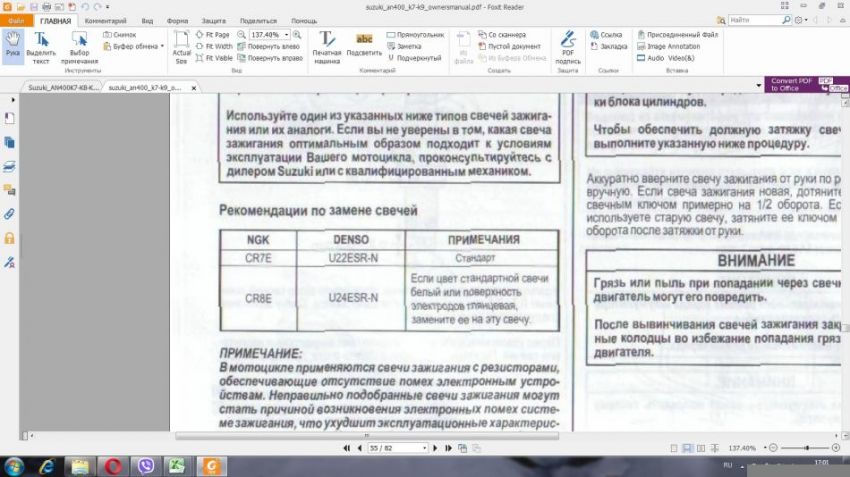
Task: Switch to Suzuki_AN400K7-K8 document tab
Action: [62, 87]
